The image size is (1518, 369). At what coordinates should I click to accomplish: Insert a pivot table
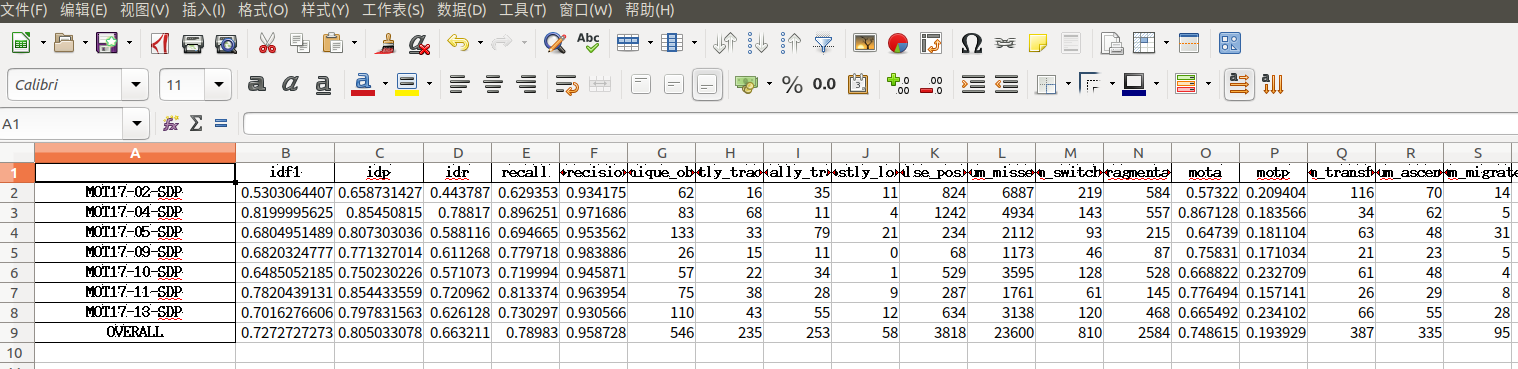[x=931, y=43]
